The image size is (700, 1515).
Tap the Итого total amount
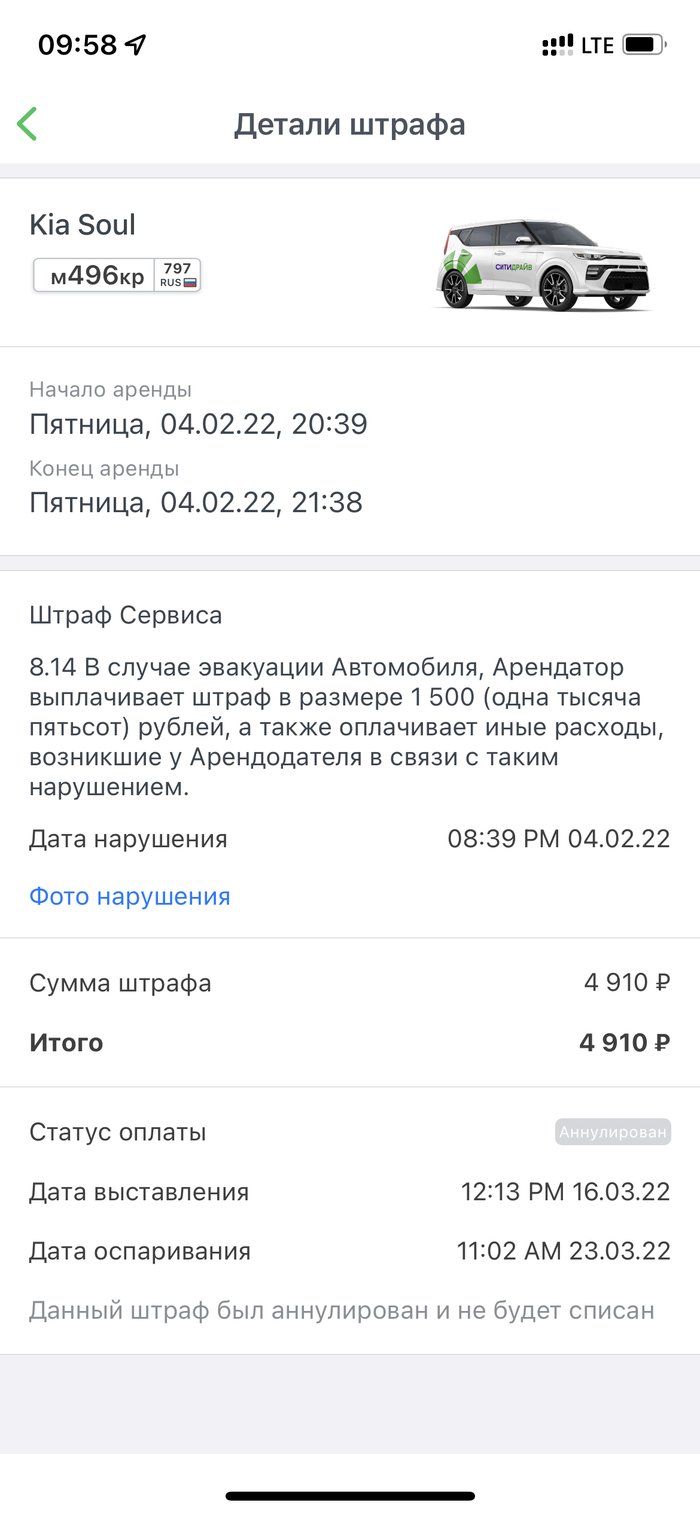pyautogui.click(x=624, y=1043)
